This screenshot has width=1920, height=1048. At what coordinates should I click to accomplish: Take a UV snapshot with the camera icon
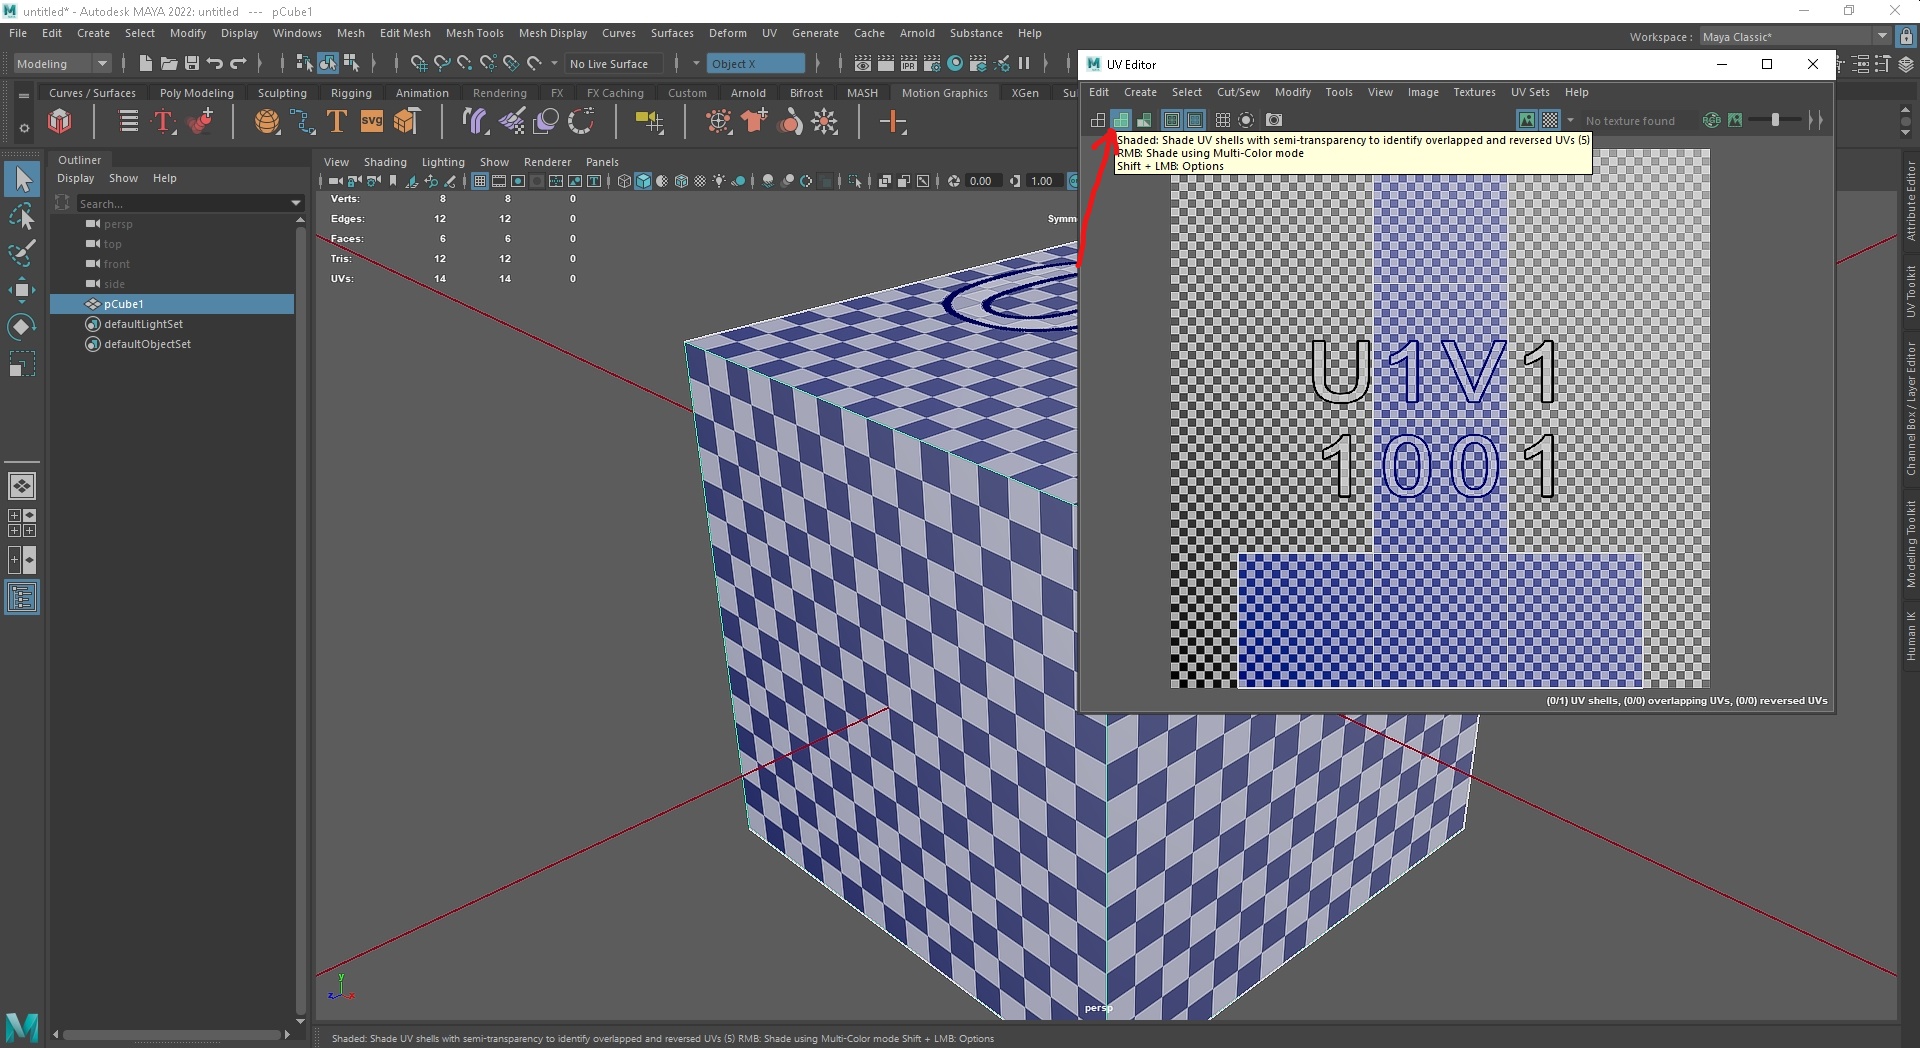click(1275, 120)
